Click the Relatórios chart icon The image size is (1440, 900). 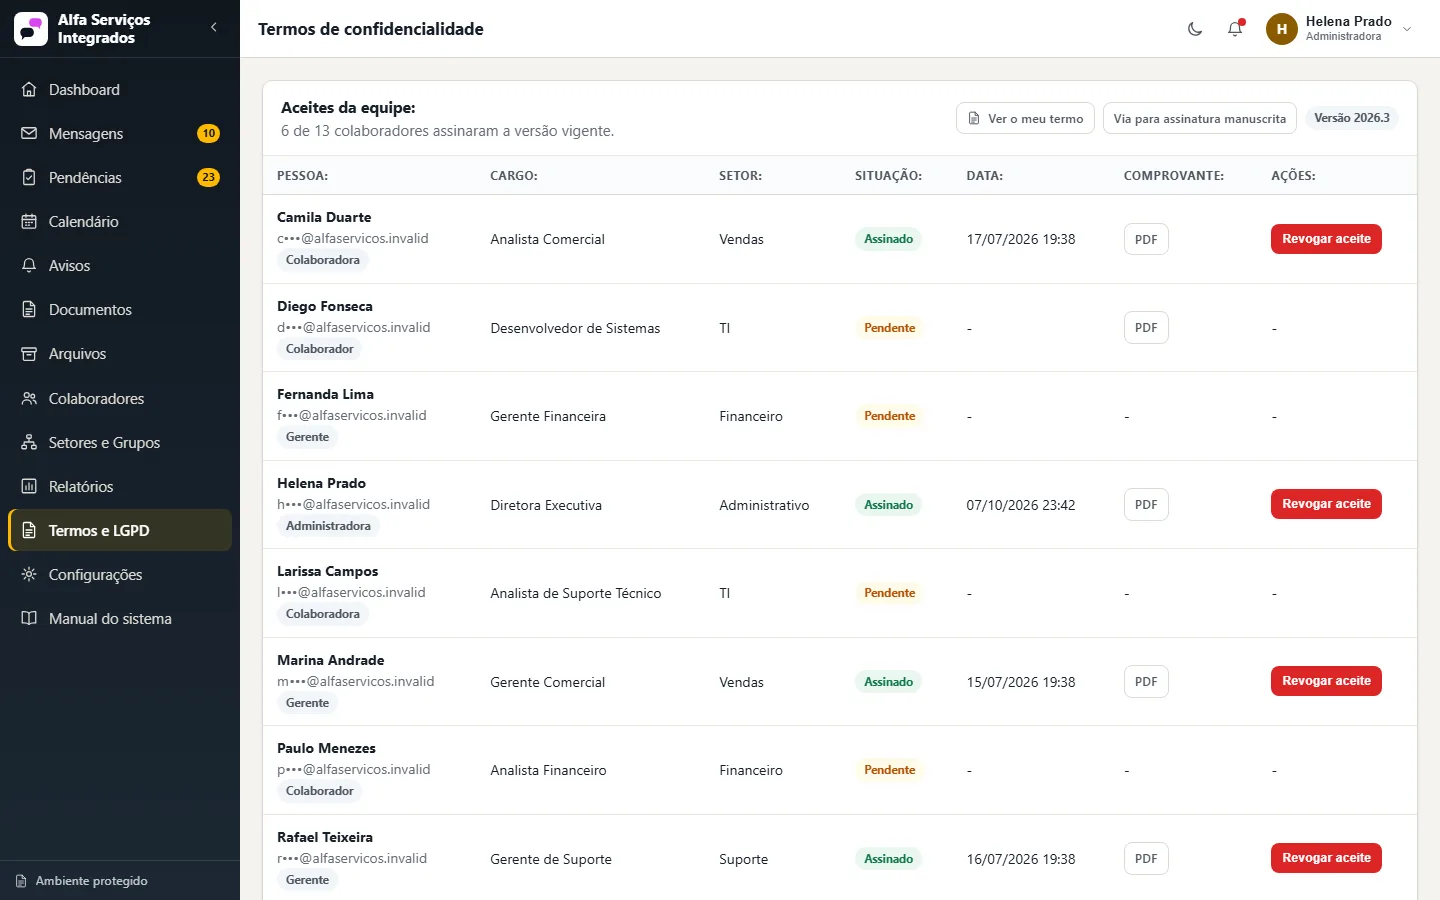tap(29, 486)
